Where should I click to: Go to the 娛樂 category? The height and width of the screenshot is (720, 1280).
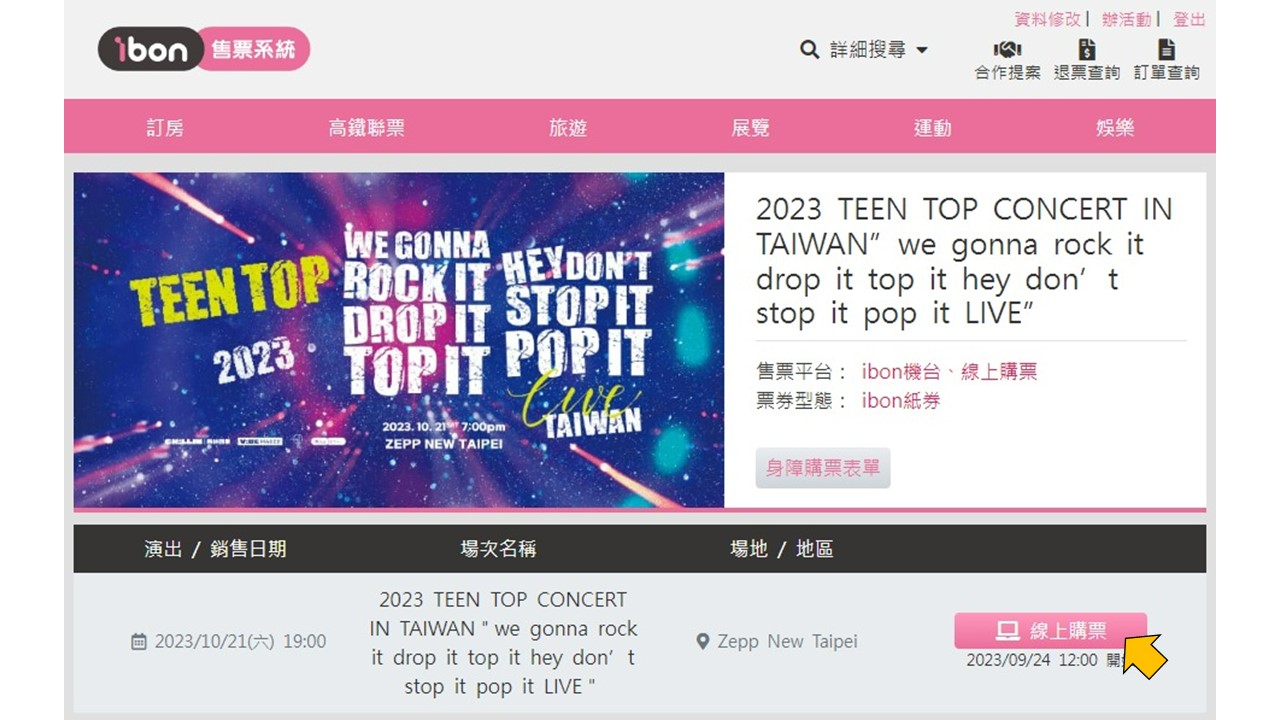click(1114, 127)
